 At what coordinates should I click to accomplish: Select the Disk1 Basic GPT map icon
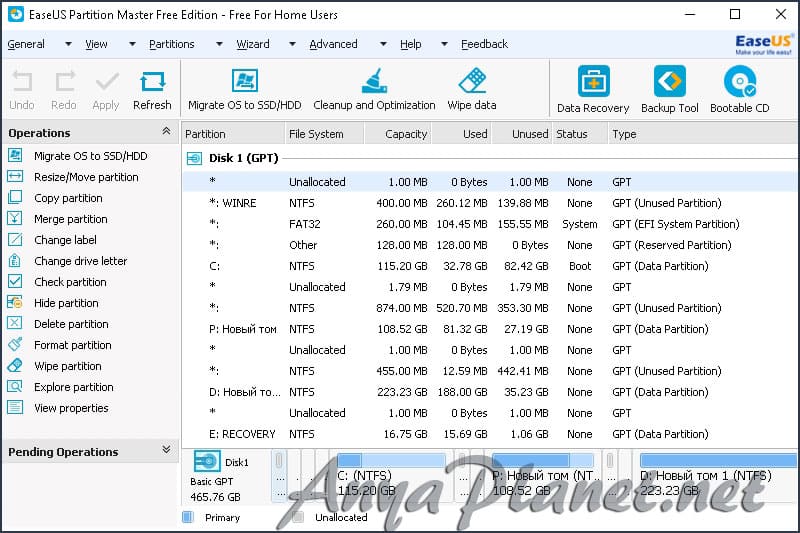pyautogui.click(x=207, y=462)
